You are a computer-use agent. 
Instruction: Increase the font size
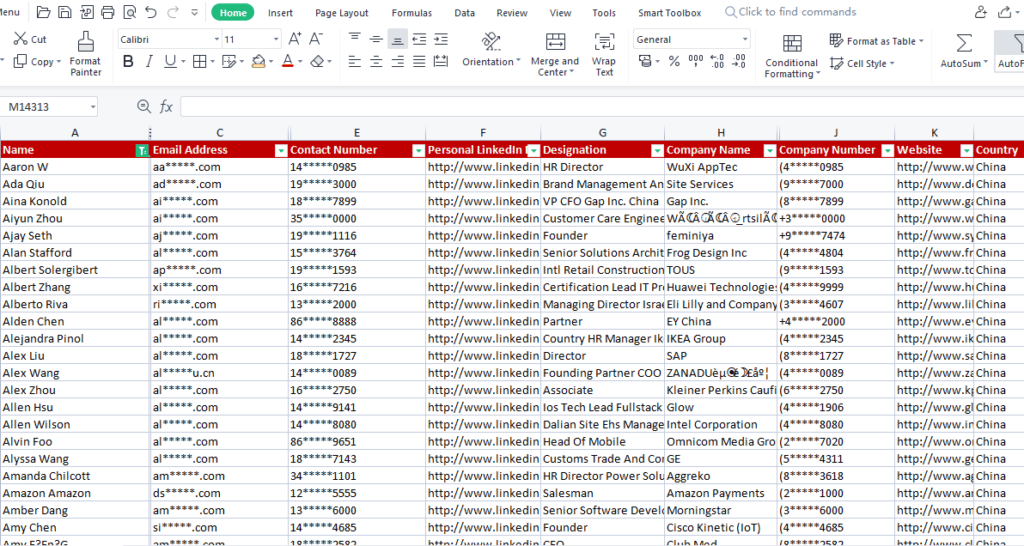tap(295, 39)
